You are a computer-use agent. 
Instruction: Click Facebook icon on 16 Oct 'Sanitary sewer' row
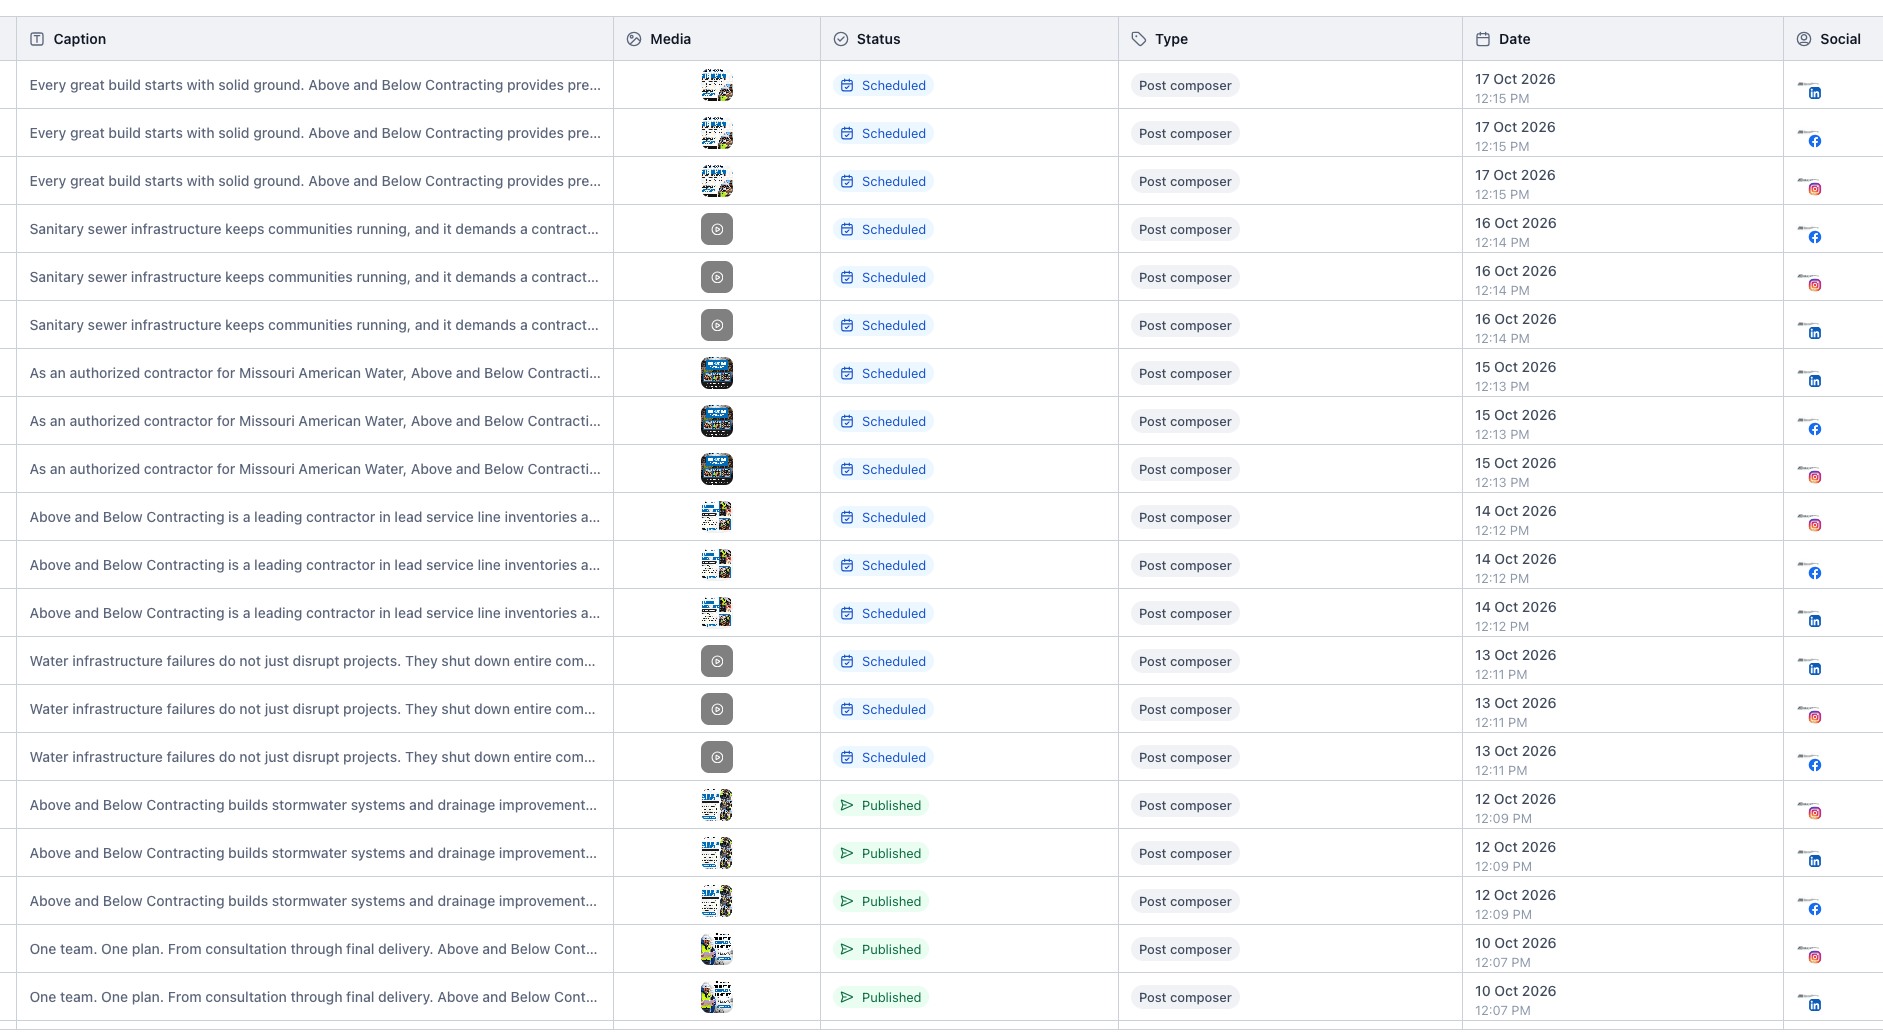pos(1815,237)
